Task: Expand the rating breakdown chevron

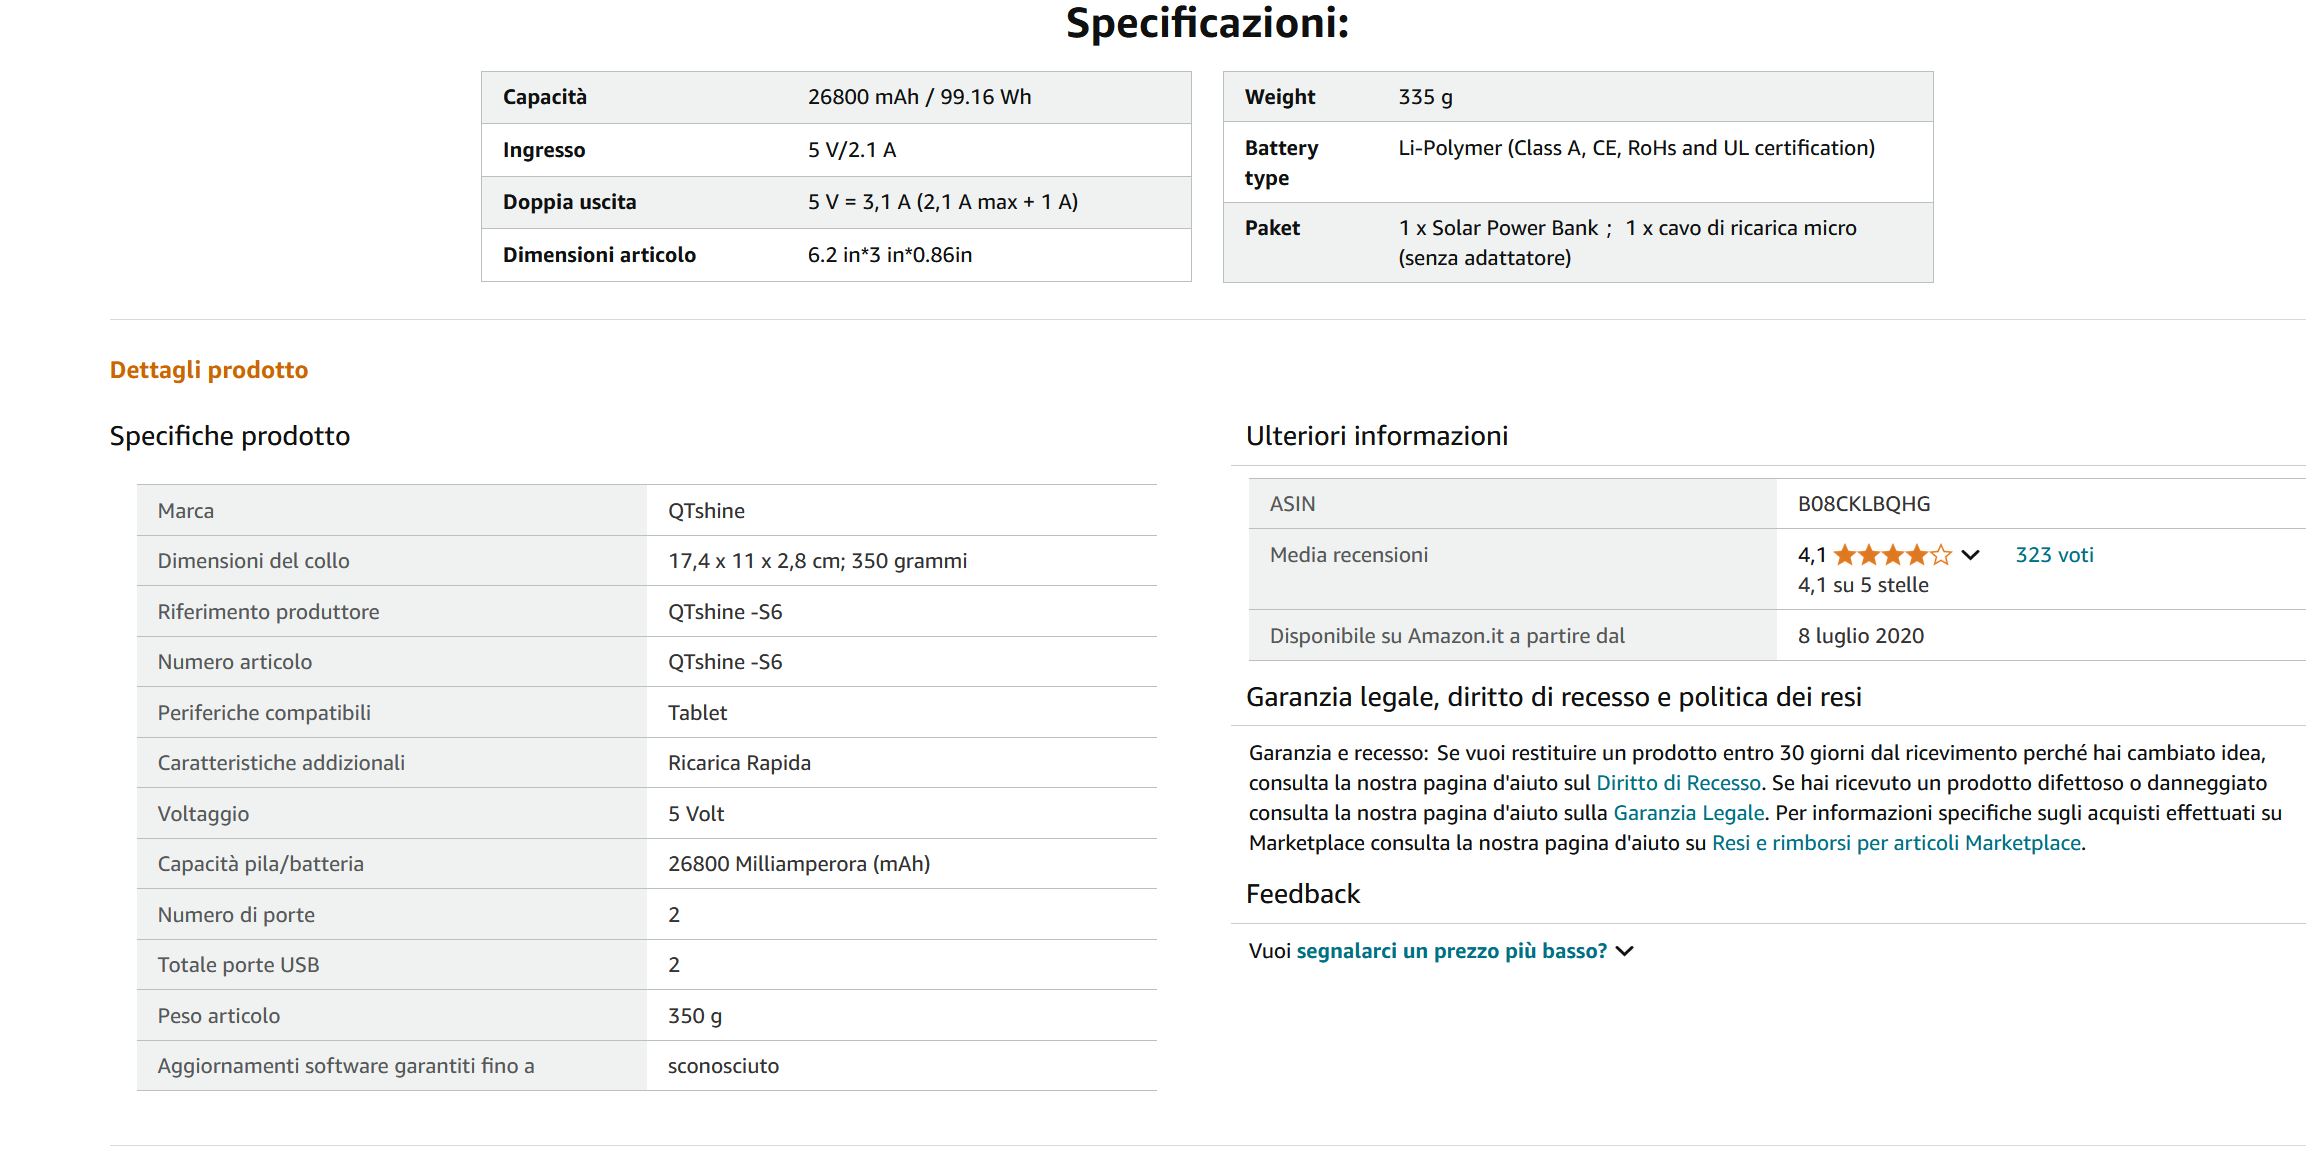Action: coord(1970,555)
